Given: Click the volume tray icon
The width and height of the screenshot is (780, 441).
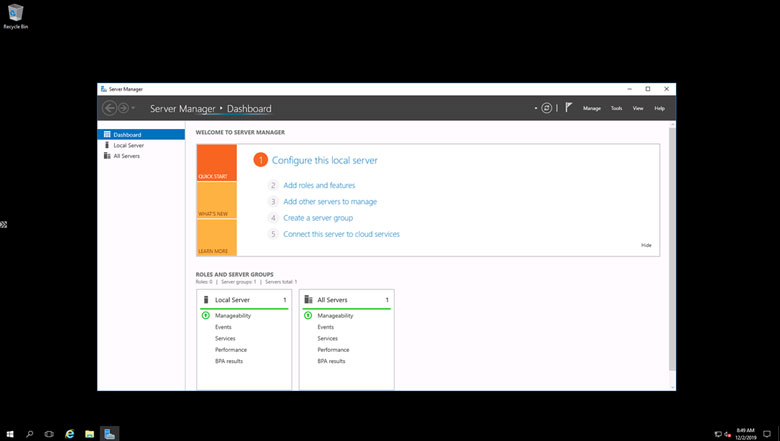Looking at the screenshot, I should pyautogui.click(x=727, y=434).
